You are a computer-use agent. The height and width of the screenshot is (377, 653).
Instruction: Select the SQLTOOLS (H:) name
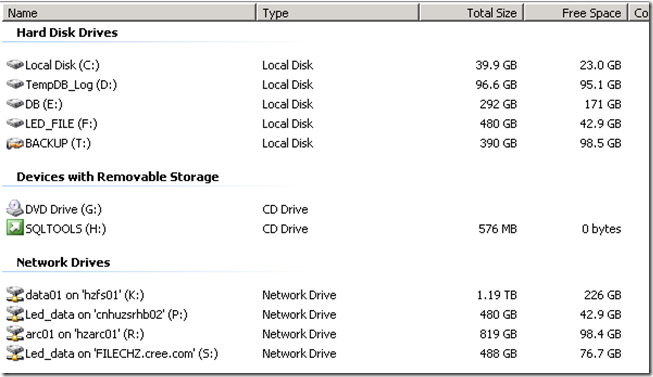(65, 229)
